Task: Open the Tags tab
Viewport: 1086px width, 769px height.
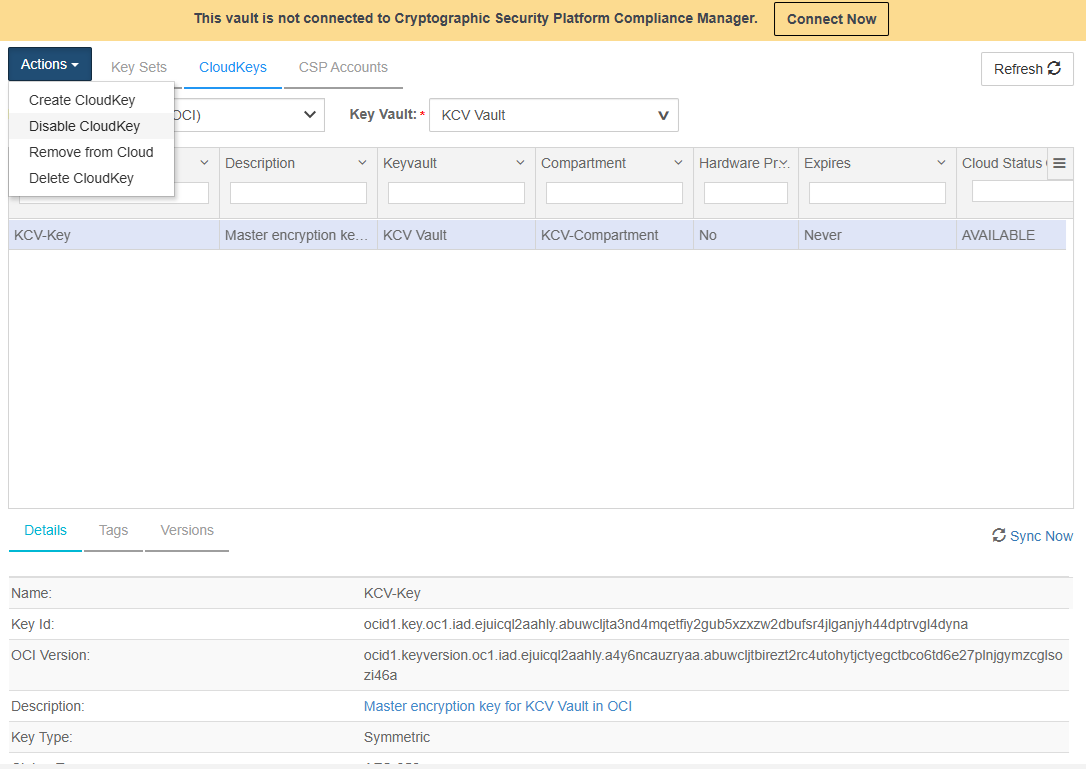Action: 113,531
